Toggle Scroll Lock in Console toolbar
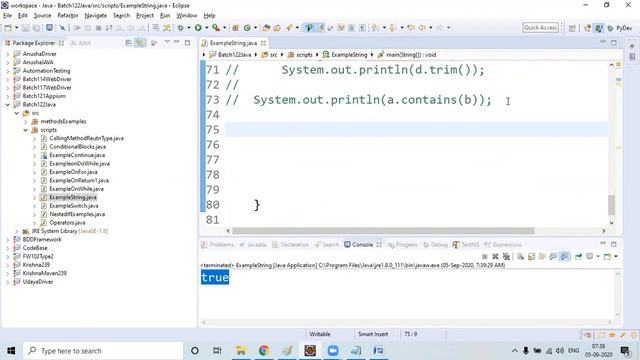 [x=531, y=256]
